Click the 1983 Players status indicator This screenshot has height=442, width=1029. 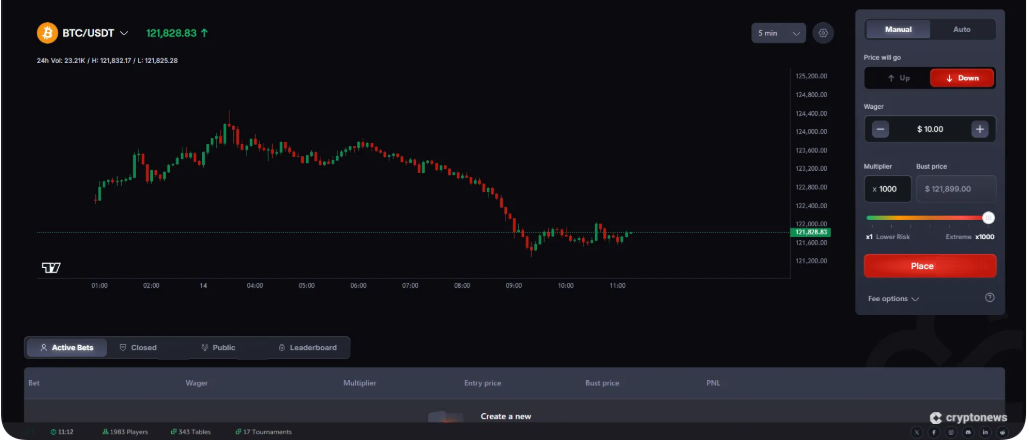125,432
